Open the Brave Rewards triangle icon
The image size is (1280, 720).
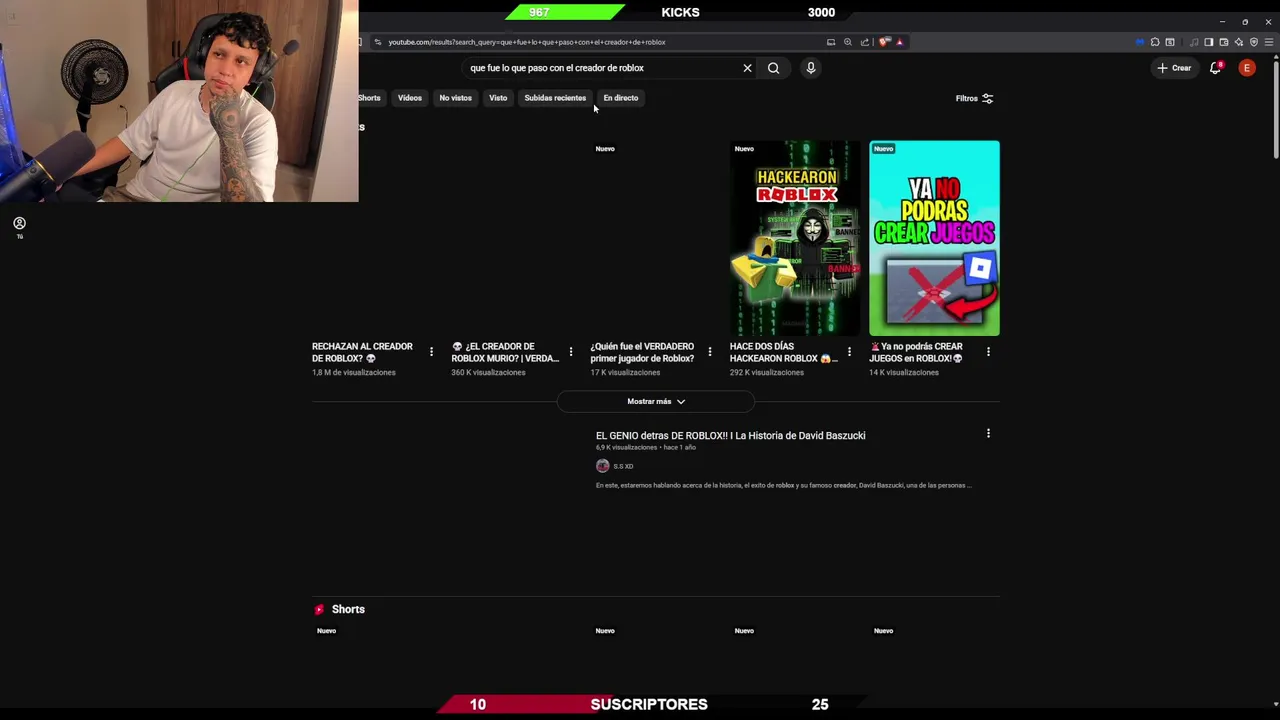click(x=899, y=42)
